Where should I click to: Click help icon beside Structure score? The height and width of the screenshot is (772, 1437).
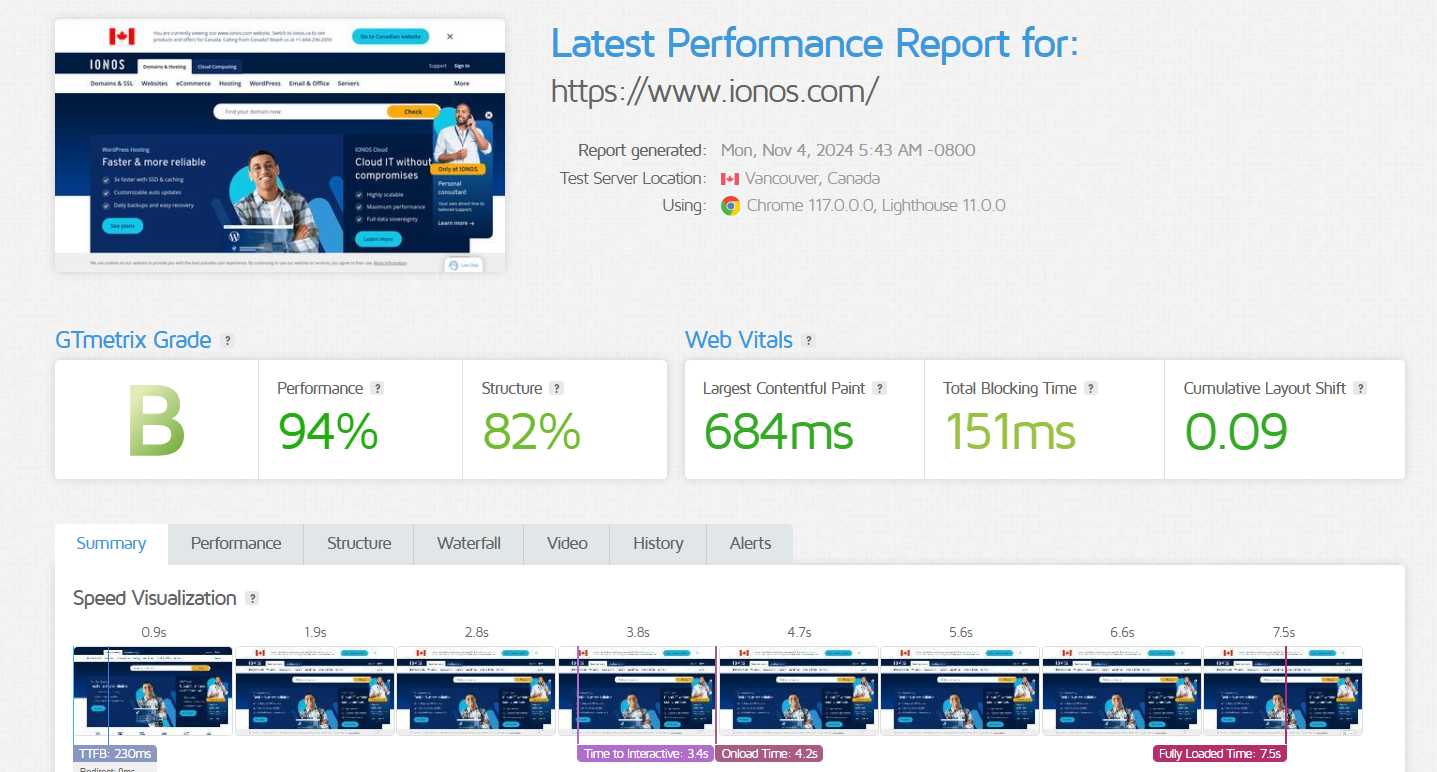(557, 389)
